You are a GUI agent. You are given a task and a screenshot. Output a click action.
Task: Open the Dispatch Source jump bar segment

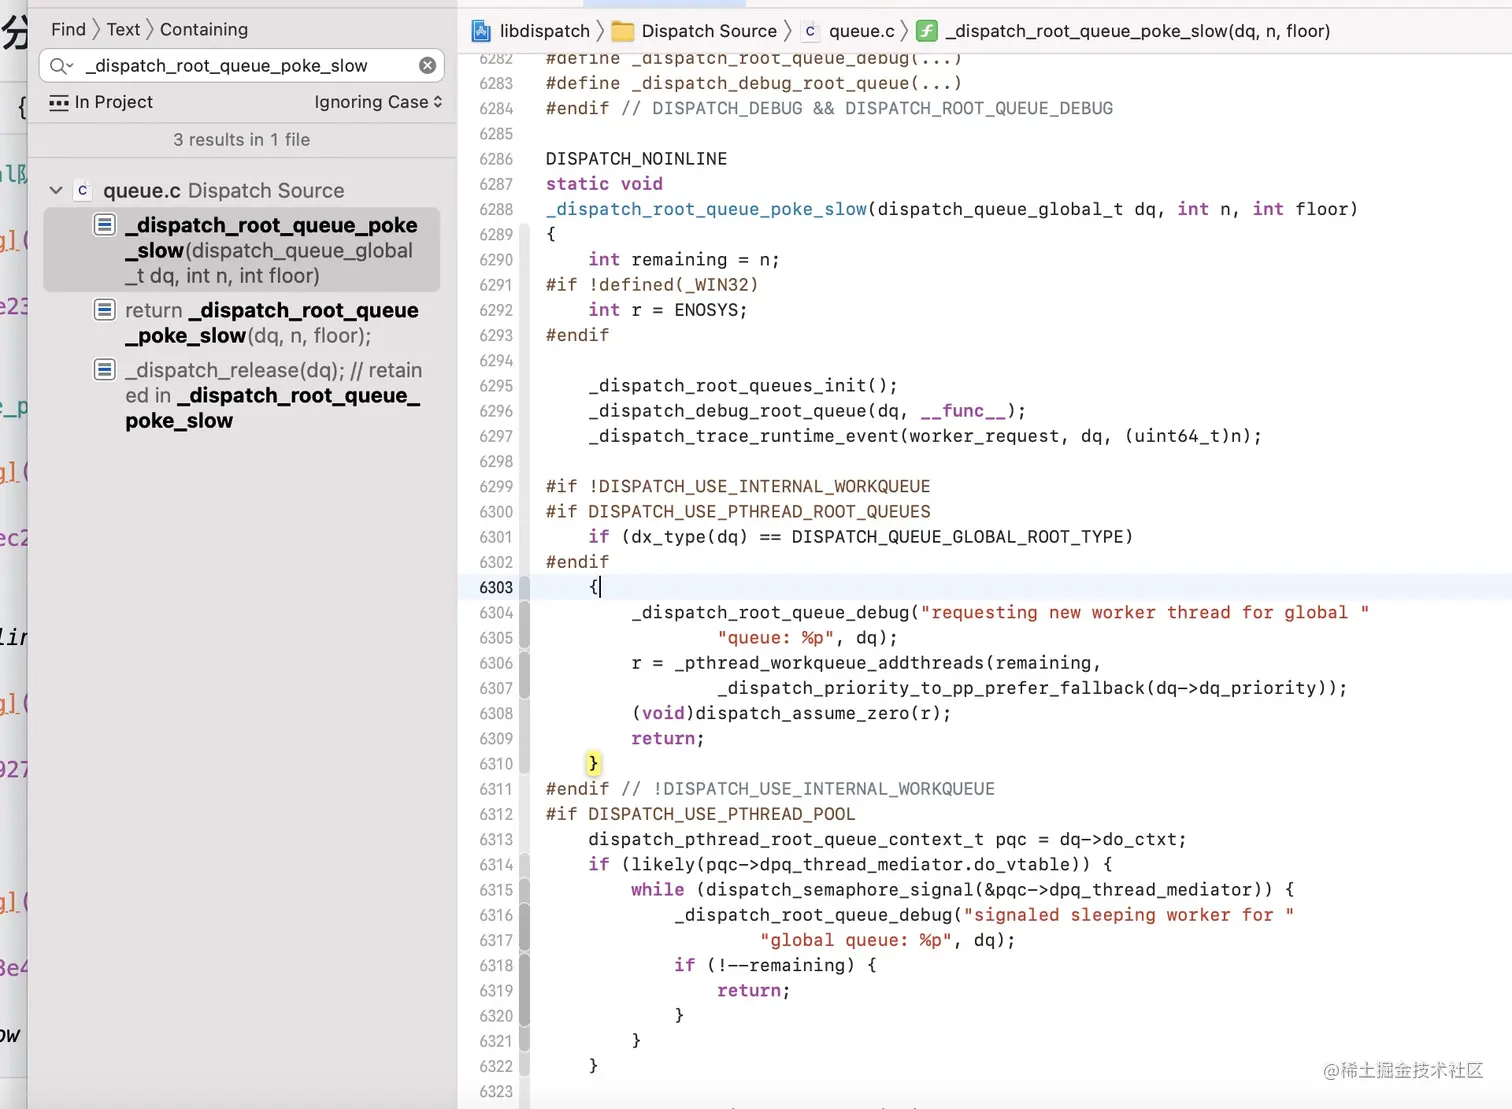tap(709, 31)
